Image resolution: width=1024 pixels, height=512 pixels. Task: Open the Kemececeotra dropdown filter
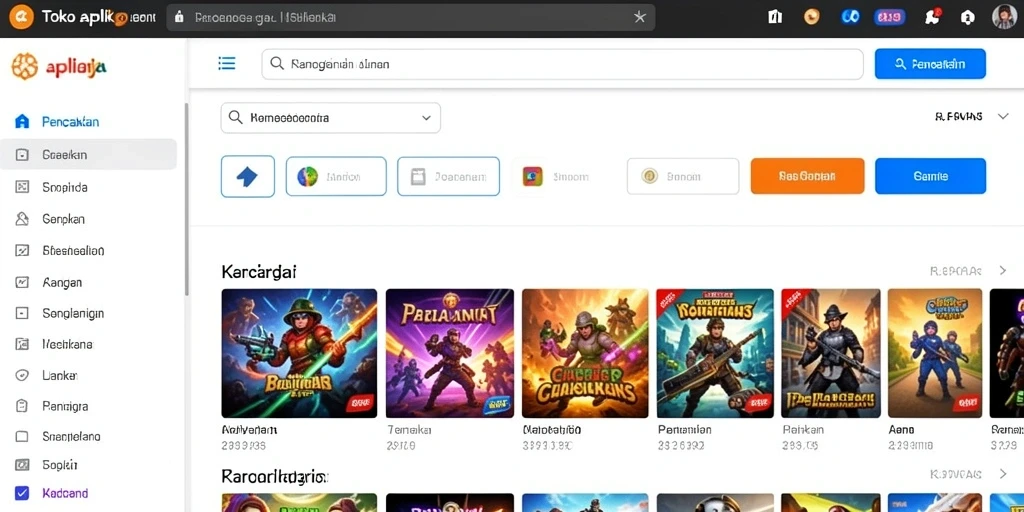330,118
